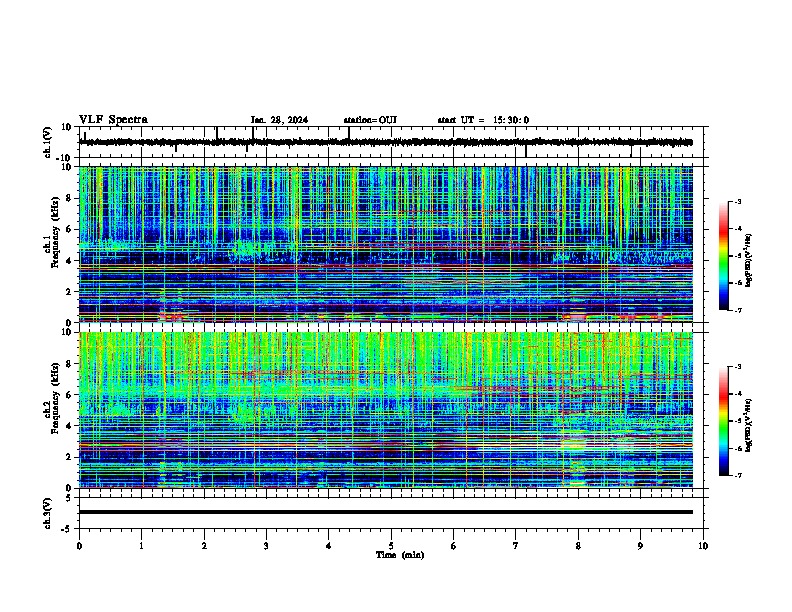Viewport: 792px width, 612px height.
Task: Click inside the ch.1 spectrogram panel
Action: click(386, 244)
